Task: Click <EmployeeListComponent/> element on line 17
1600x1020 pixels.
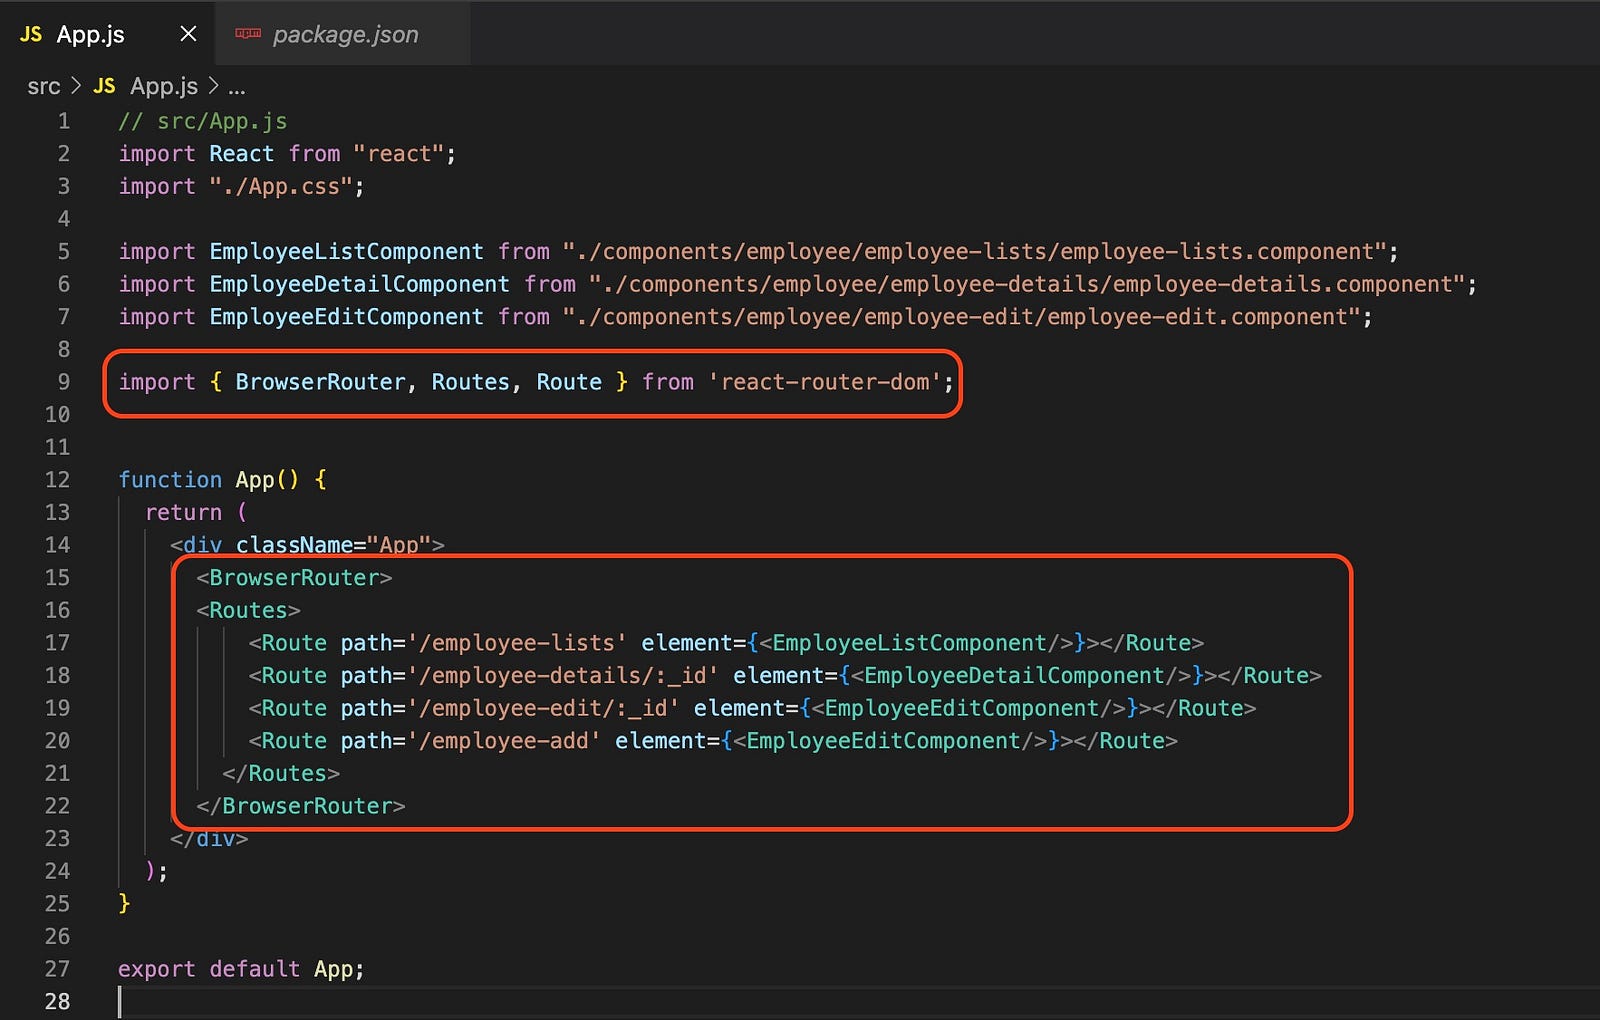Action: click(x=916, y=643)
